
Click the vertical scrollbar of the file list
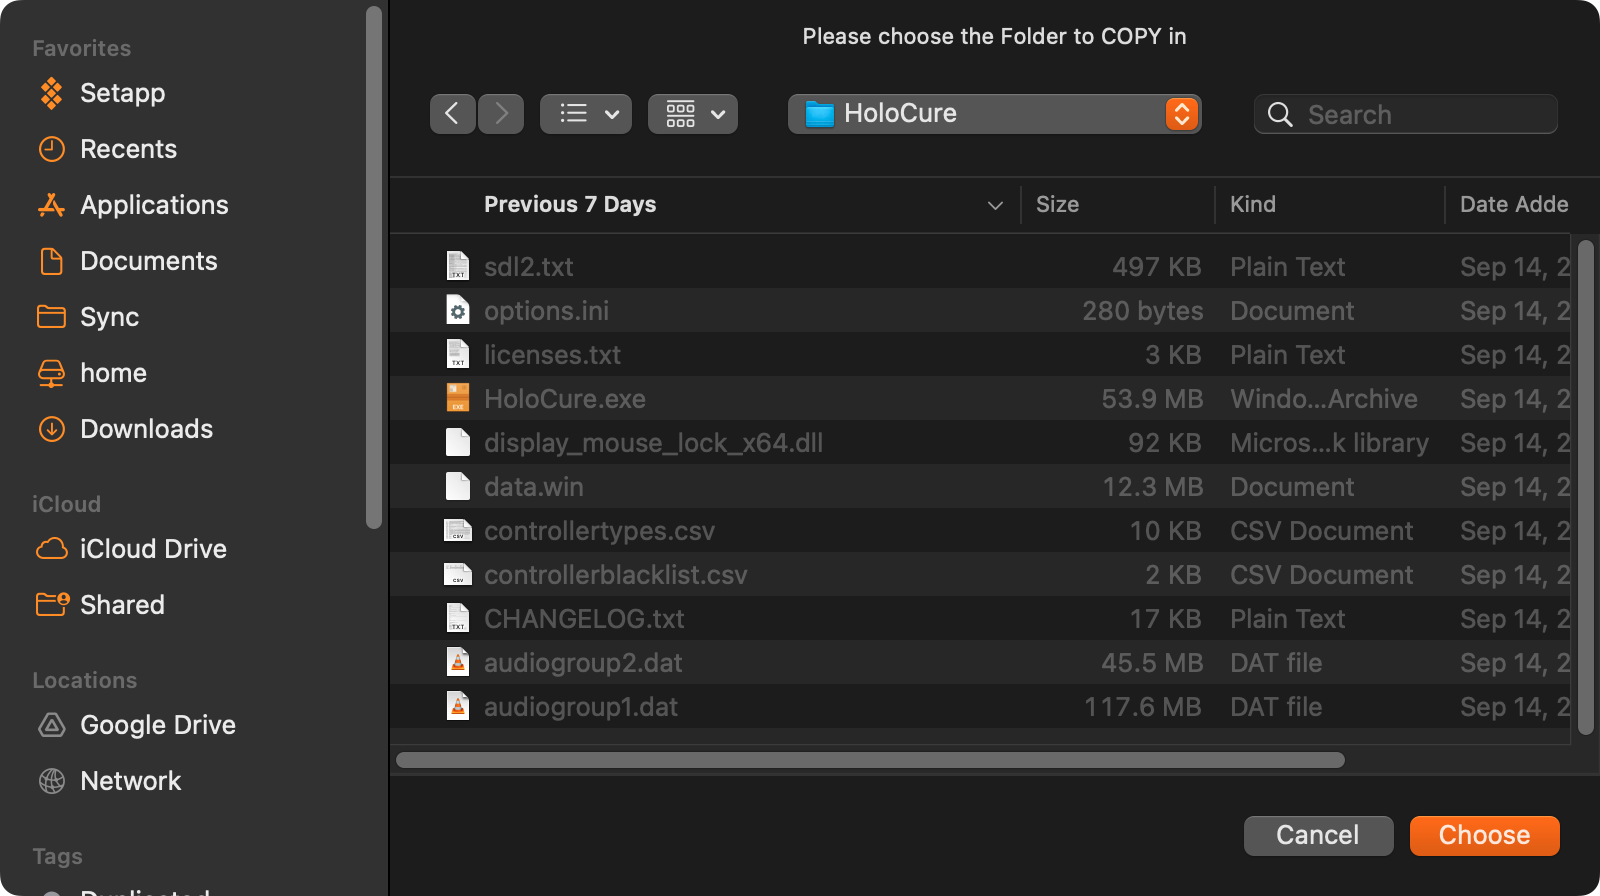(x=1586, y=488)
